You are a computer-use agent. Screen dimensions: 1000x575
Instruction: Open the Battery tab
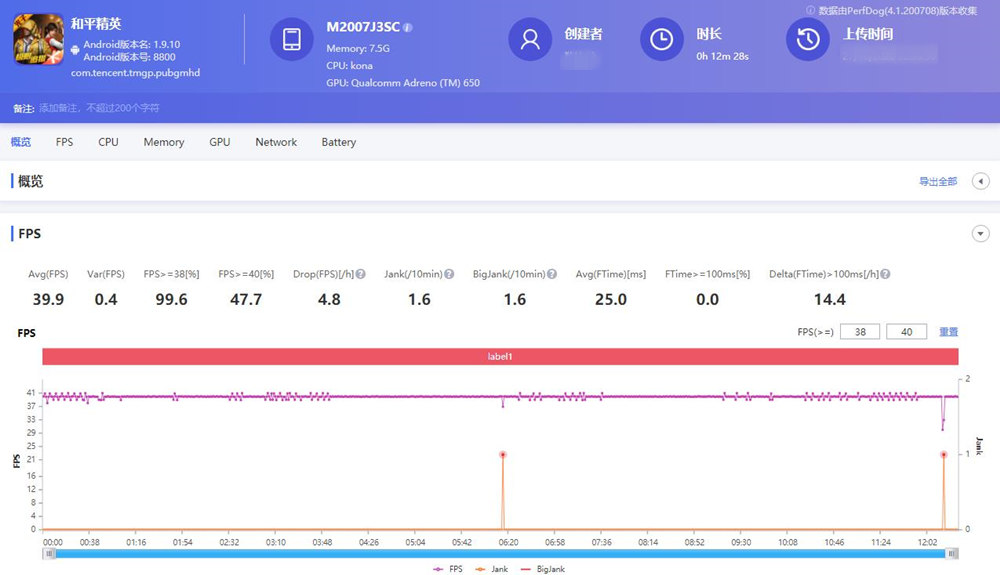click(339, 142)
